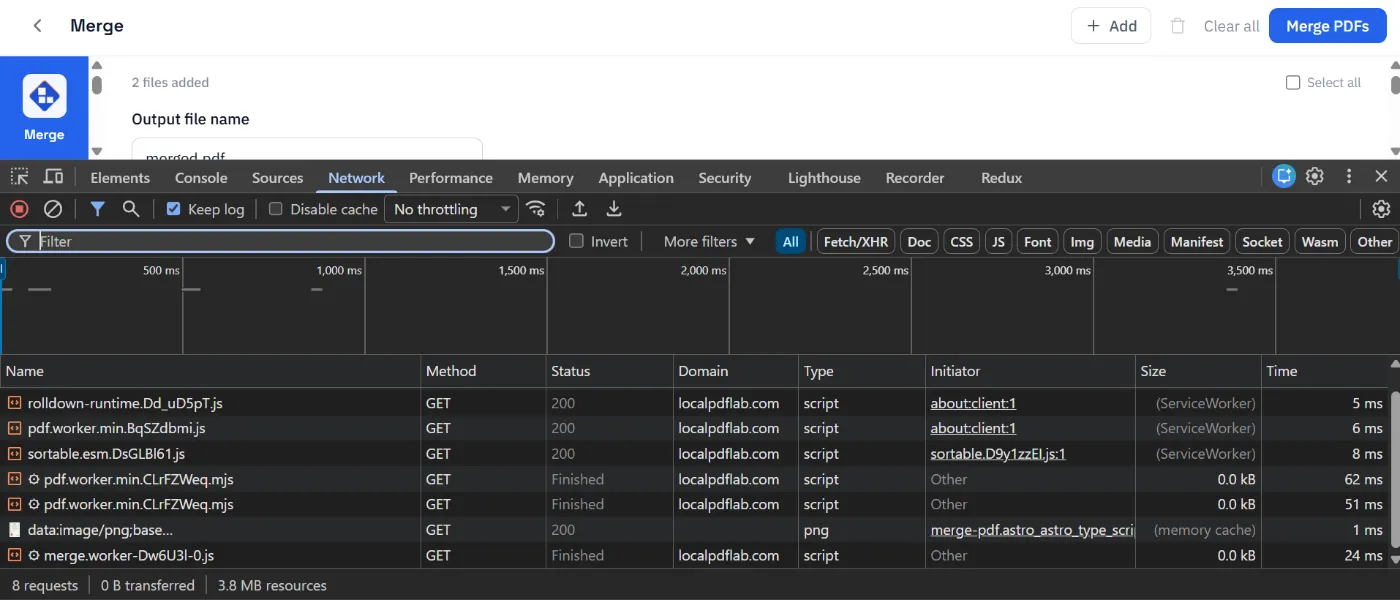Open the Recorder tab
Image resolution: width=1400 pixels, height=600 pixels.
pyautogui.click(x=915, y=177)
